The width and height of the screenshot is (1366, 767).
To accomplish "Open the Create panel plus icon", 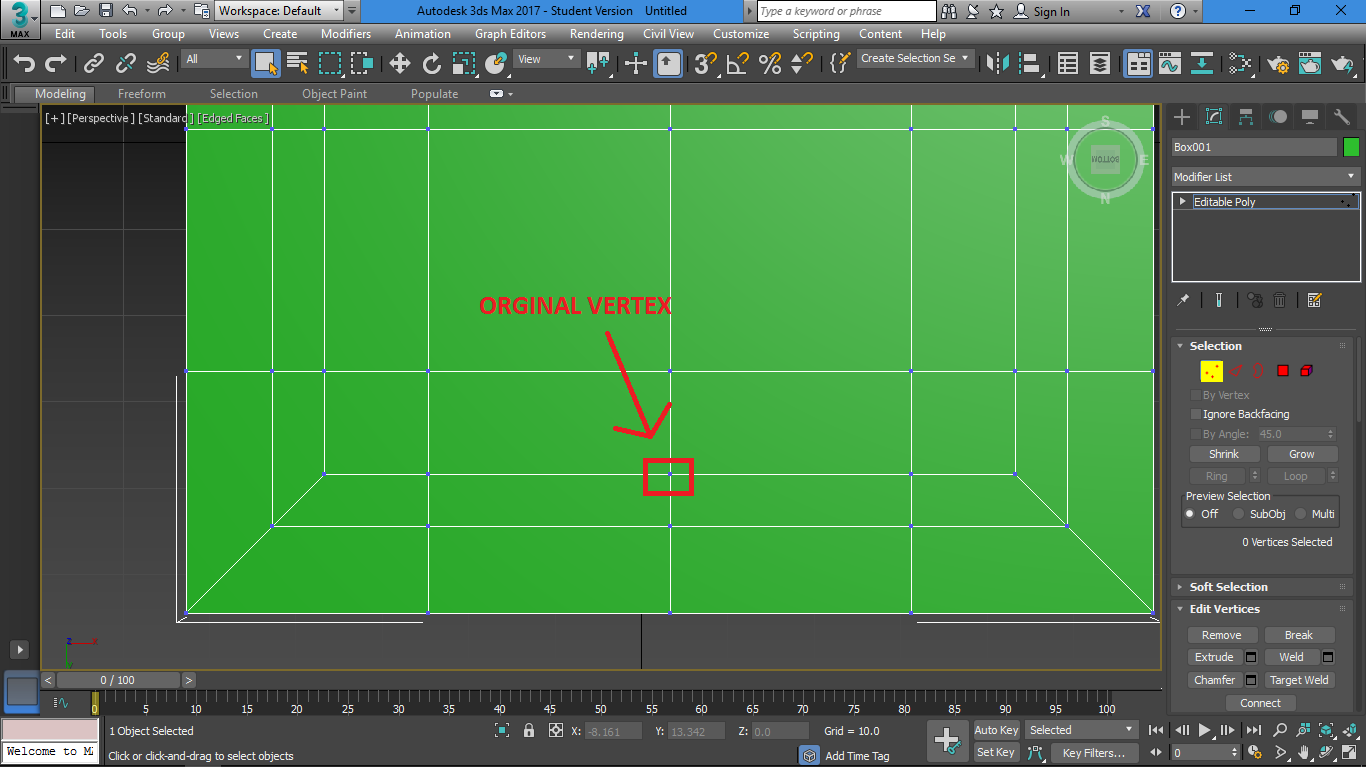I will click(1181, 116).
